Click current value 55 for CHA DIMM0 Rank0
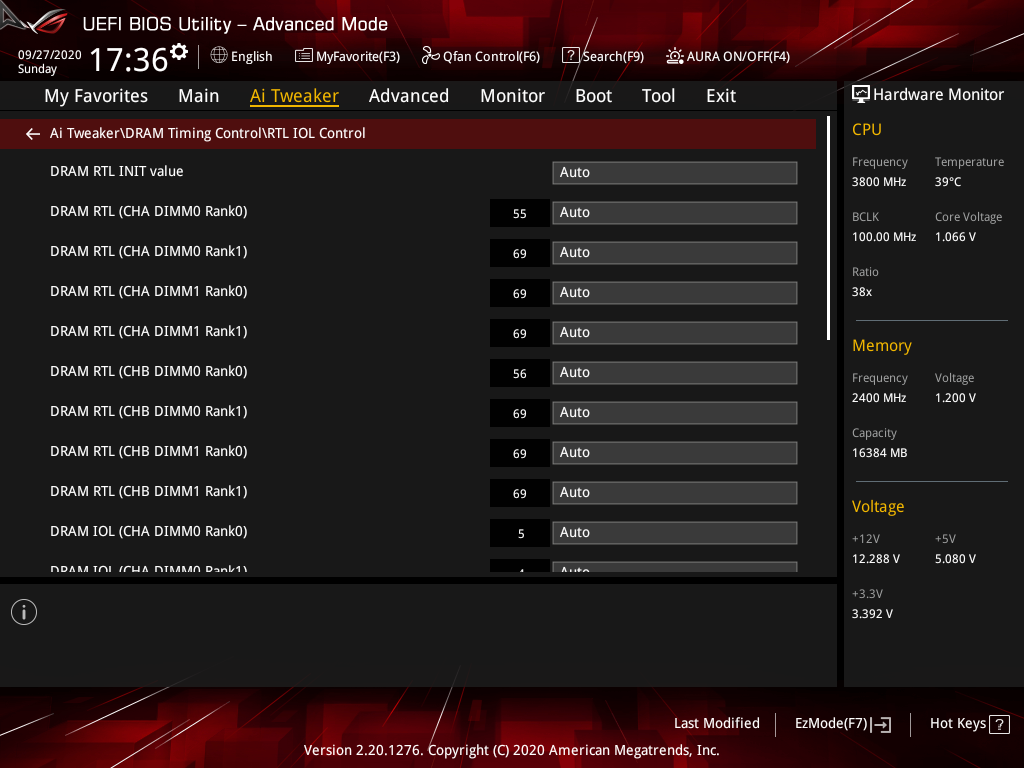 [520, 214]
